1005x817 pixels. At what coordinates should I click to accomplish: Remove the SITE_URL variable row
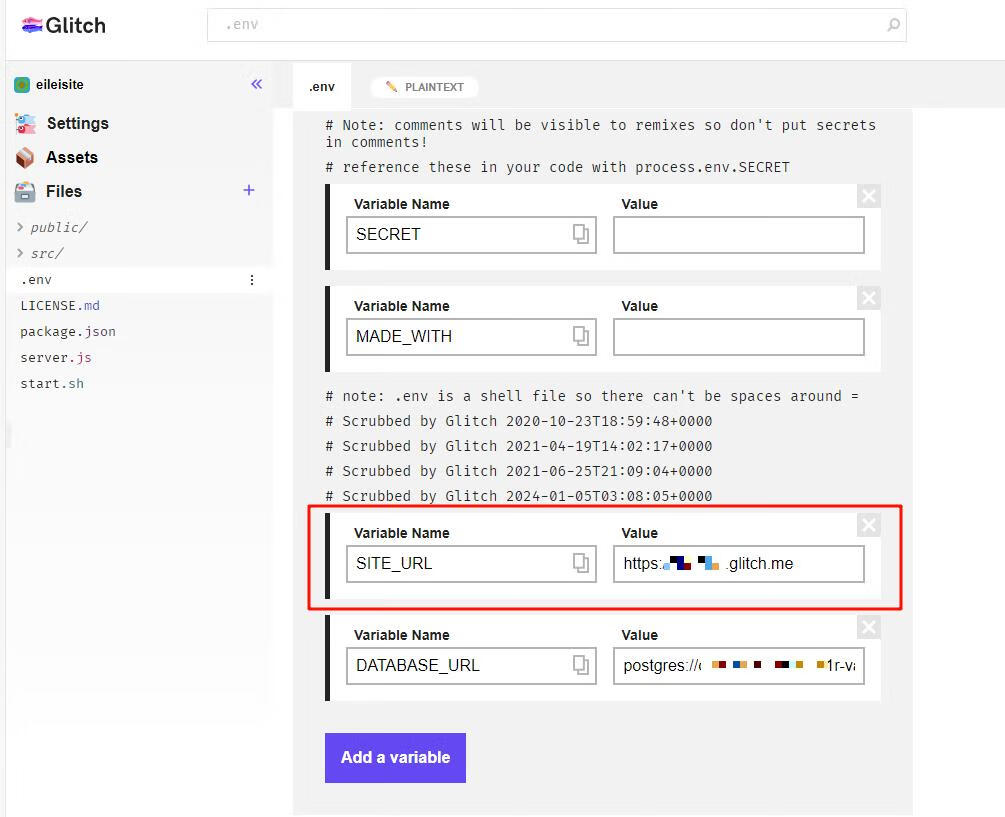tap(868, 525)
